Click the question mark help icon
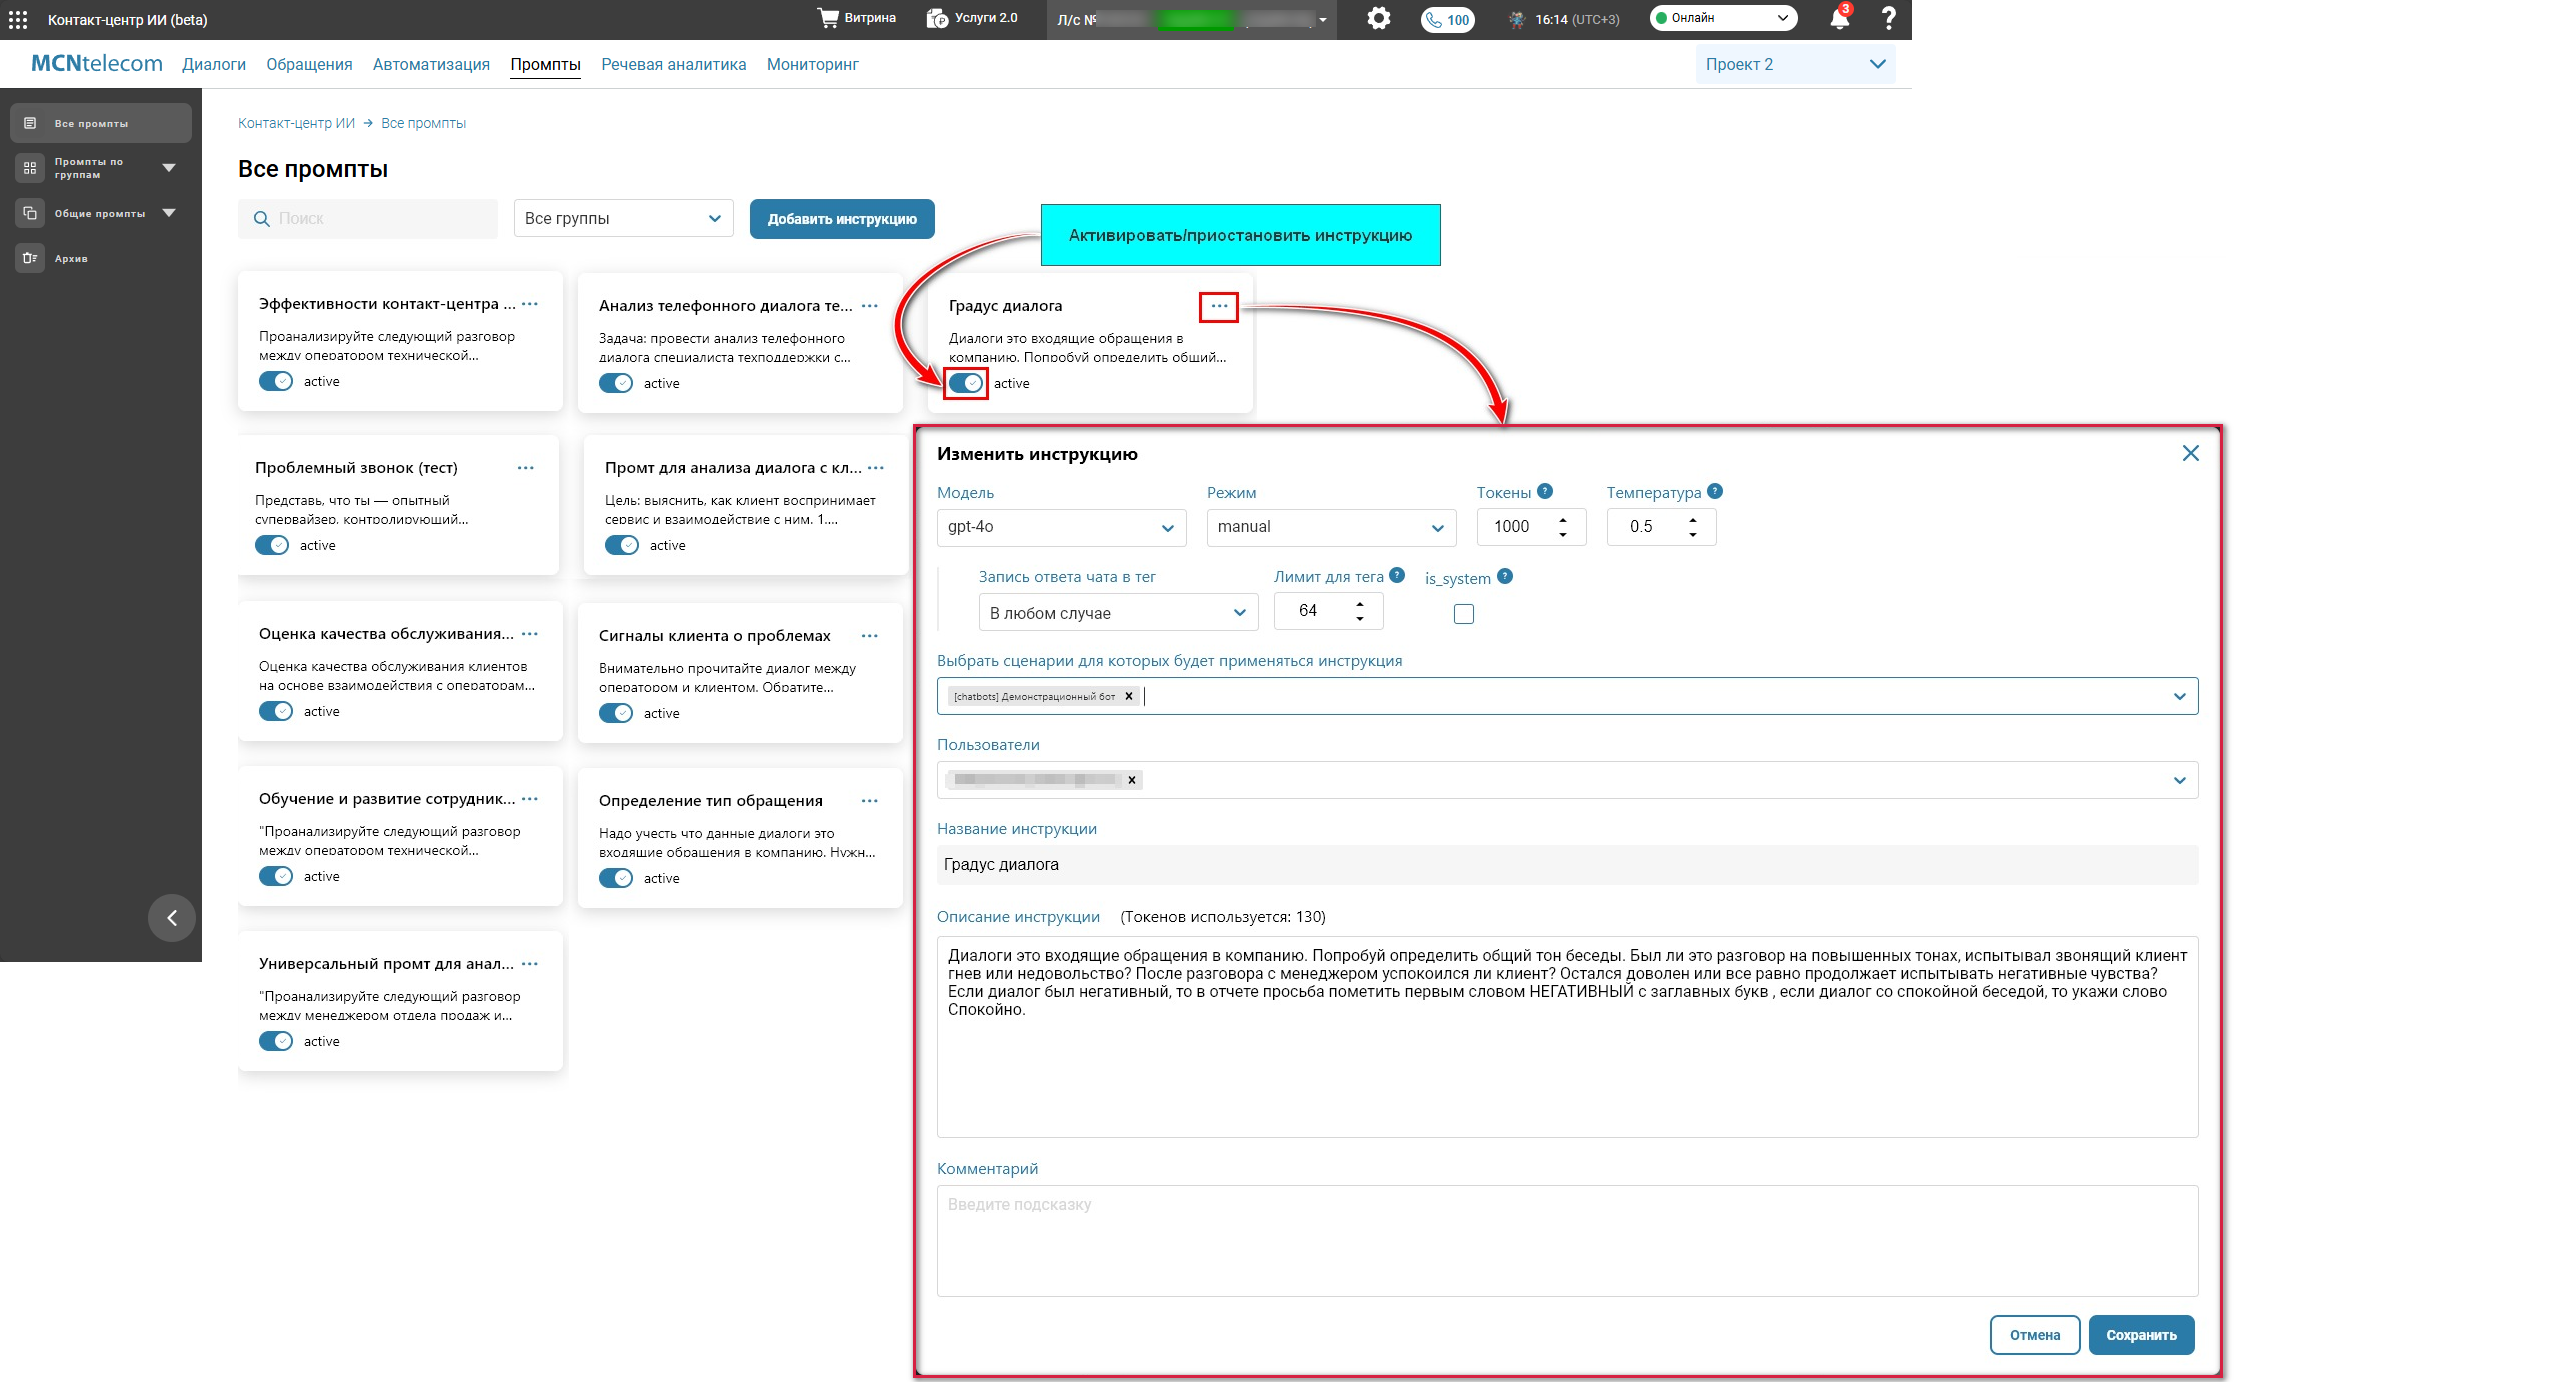 (1888, 19)
